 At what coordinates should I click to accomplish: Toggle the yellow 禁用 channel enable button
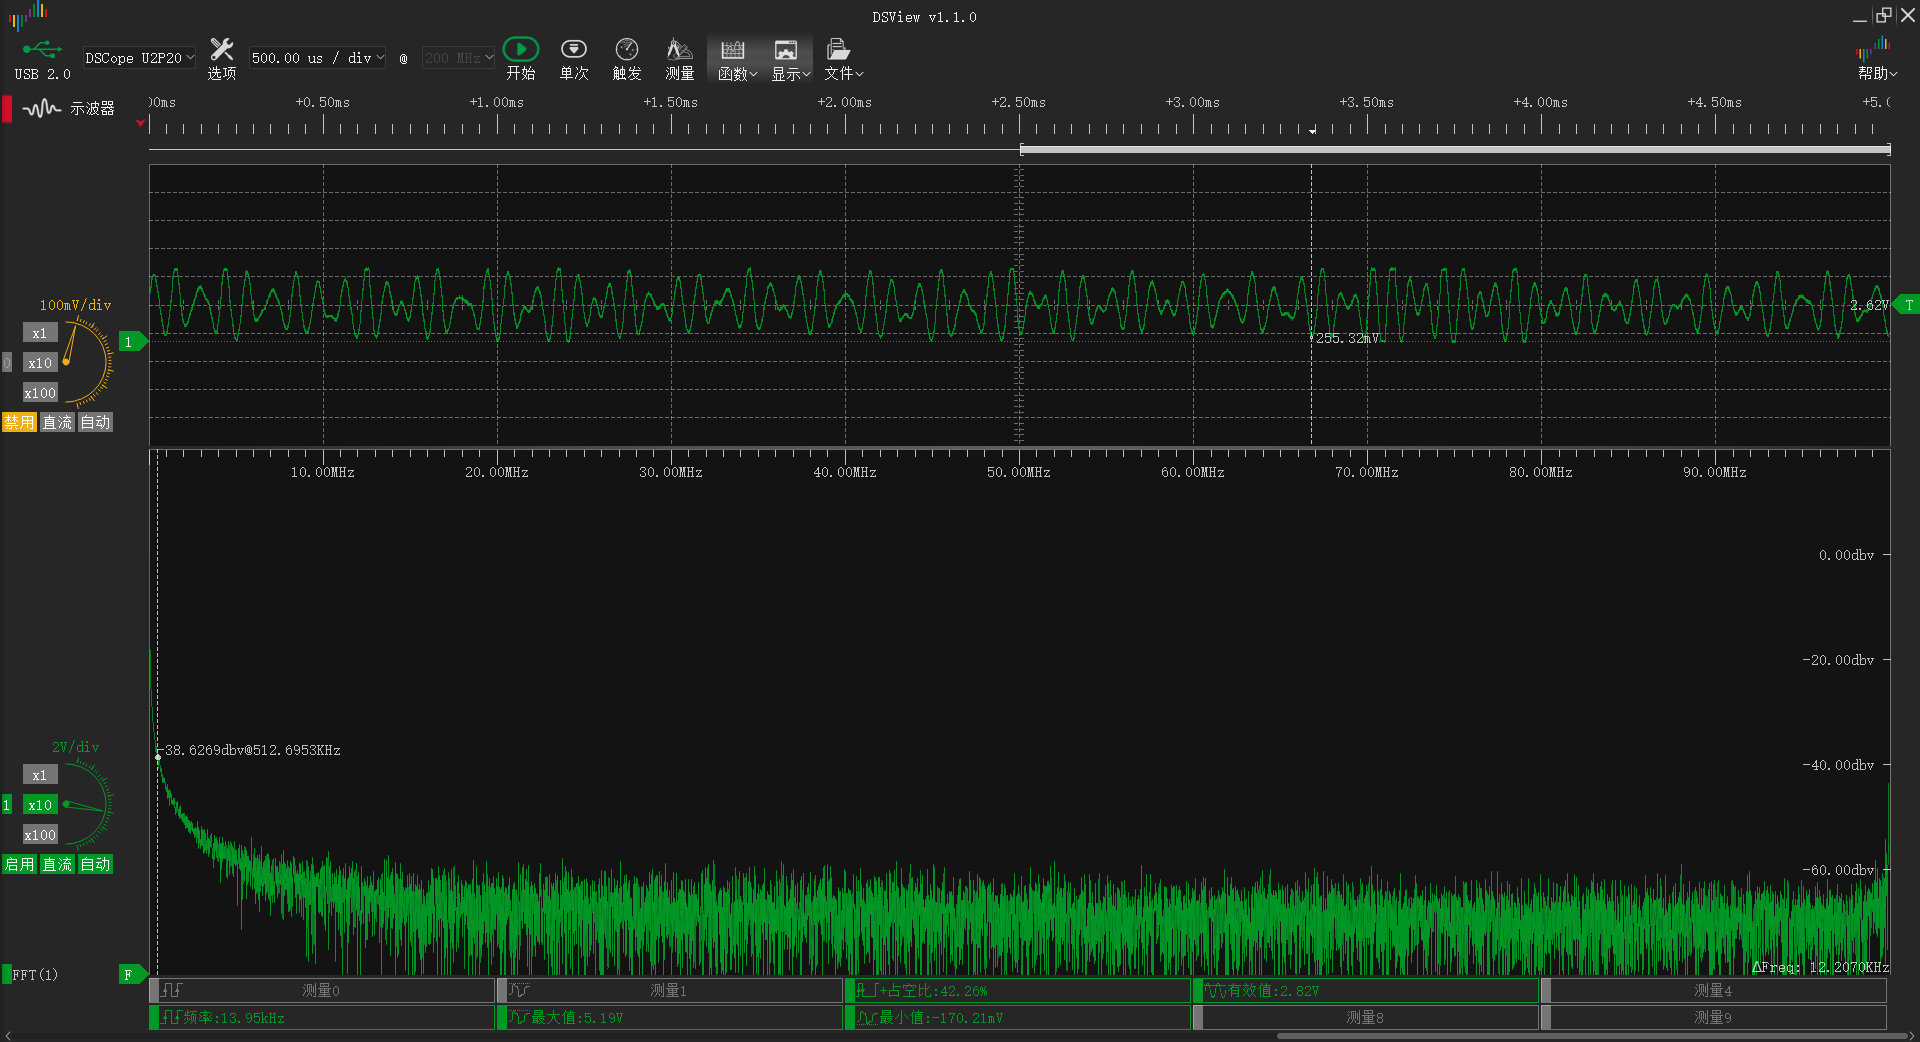(19, 422)
